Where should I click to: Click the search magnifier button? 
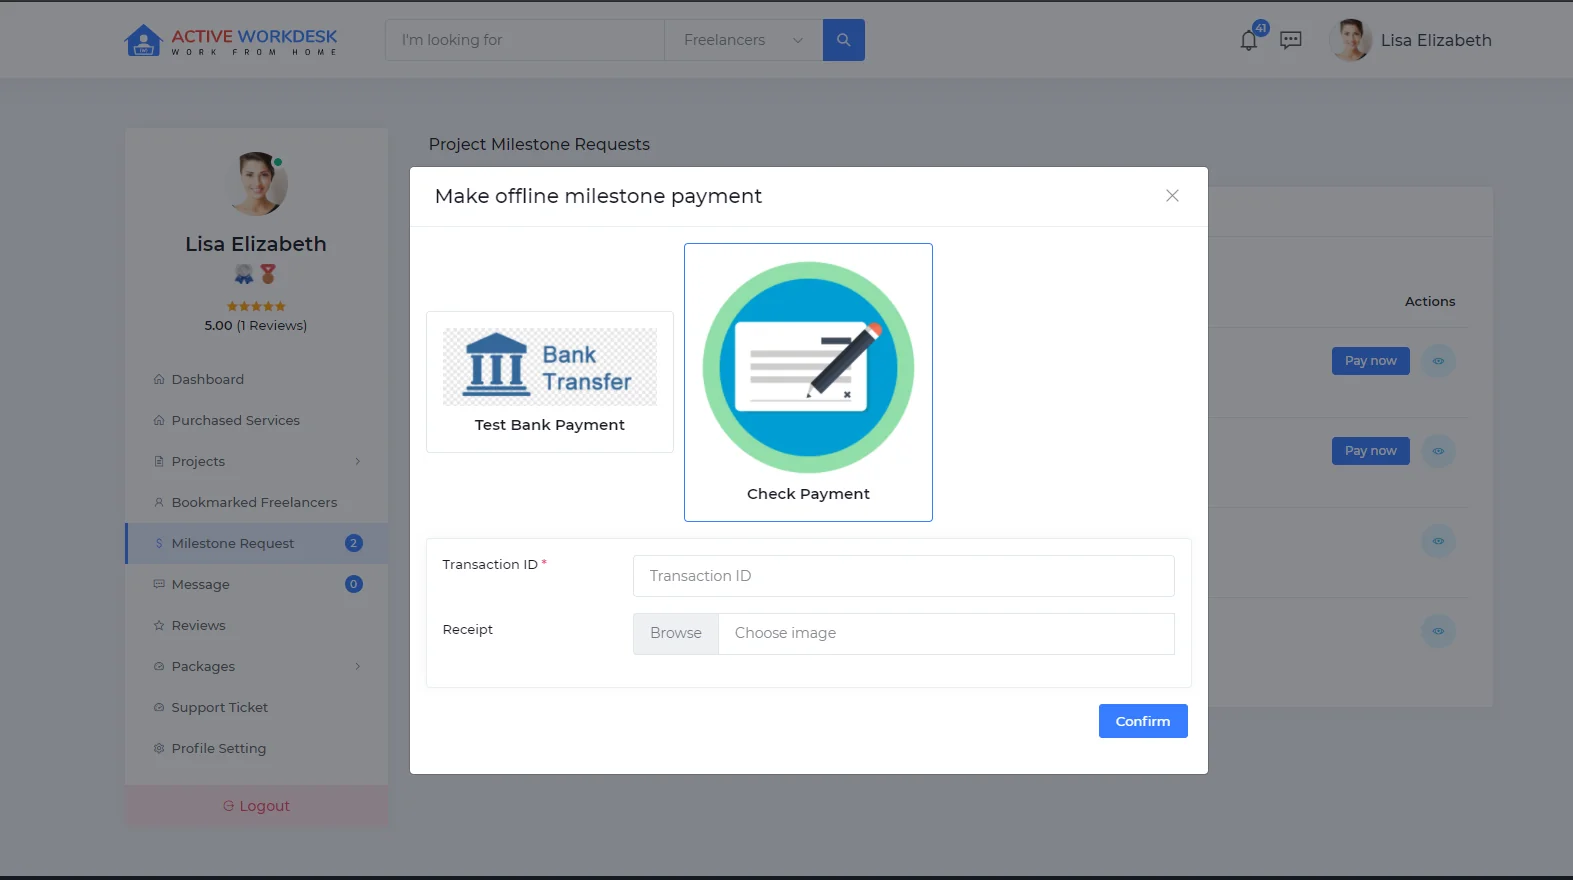[x=843, y=40]
